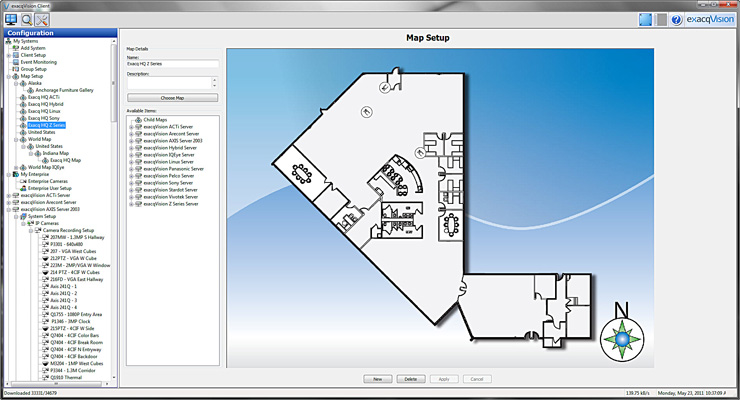Select camera M3204 - 1MP West Cubes

(x=77, y=364)
